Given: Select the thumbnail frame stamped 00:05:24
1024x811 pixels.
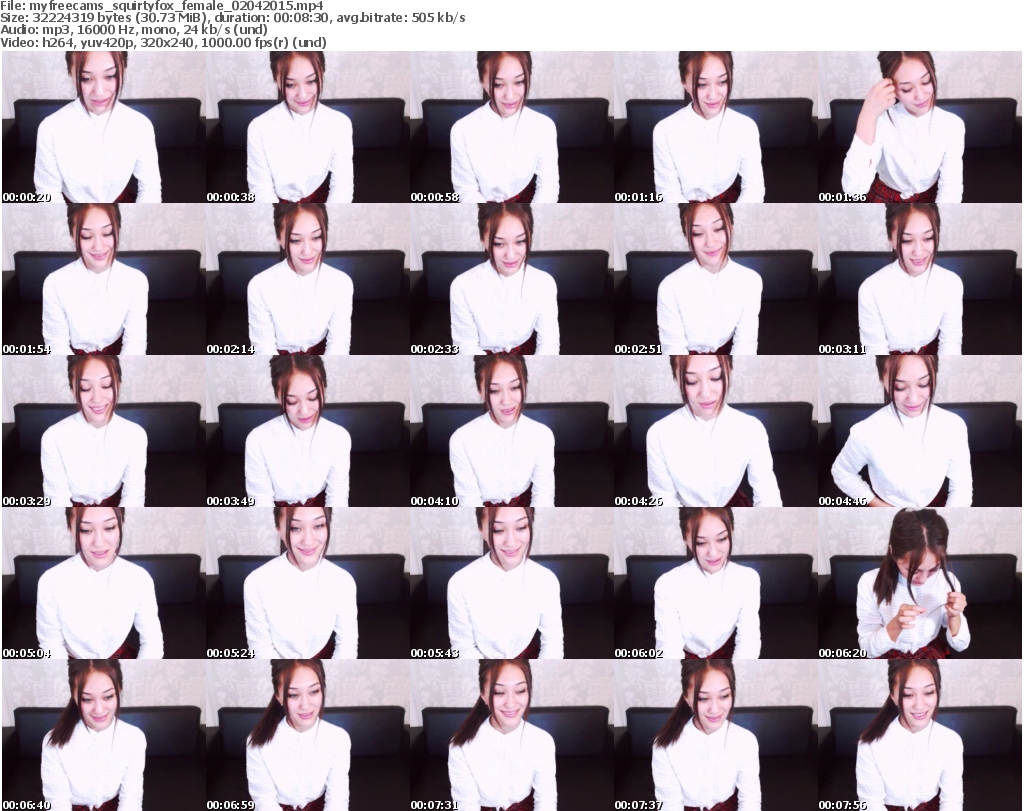Looking at the screenshot, I should click(x=308, y=583).
